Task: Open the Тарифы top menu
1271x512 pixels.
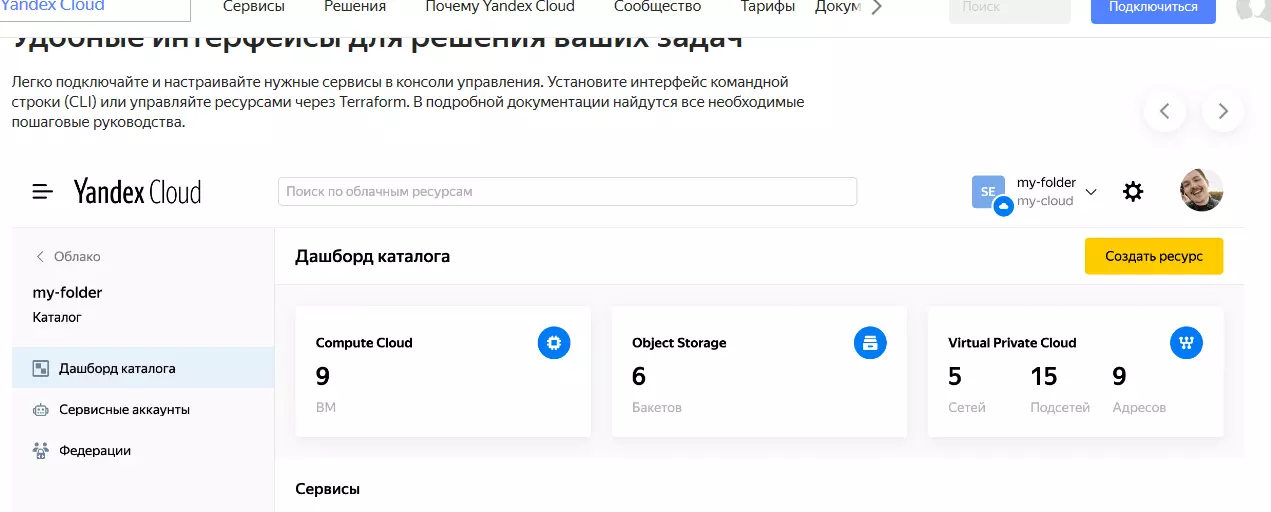Action: [768, 7]
